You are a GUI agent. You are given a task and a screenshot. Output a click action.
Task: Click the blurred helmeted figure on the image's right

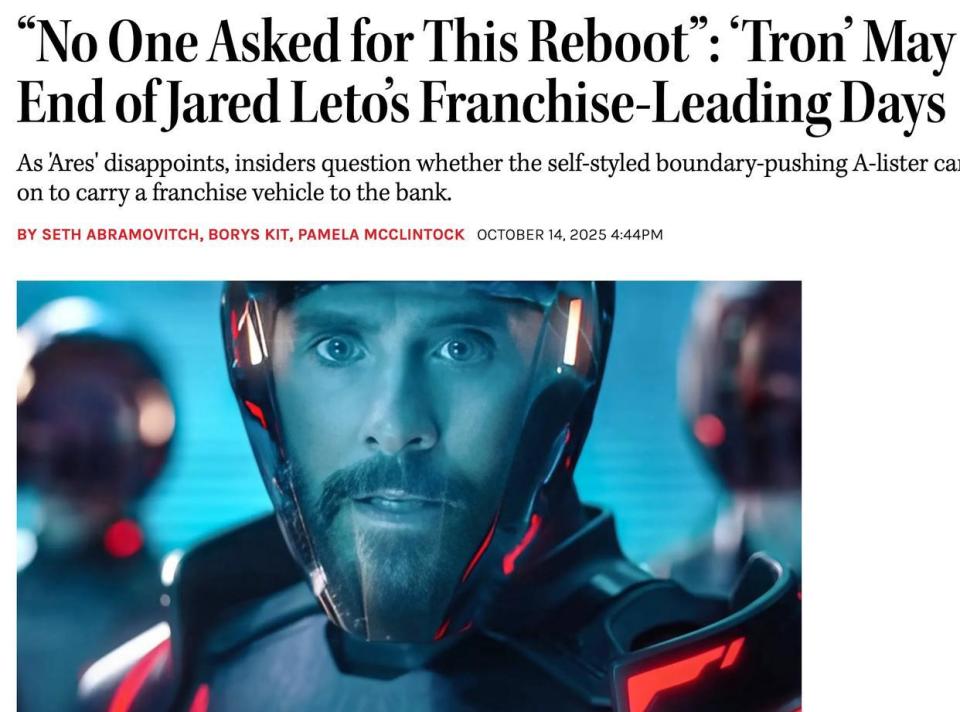click(744, 392)
